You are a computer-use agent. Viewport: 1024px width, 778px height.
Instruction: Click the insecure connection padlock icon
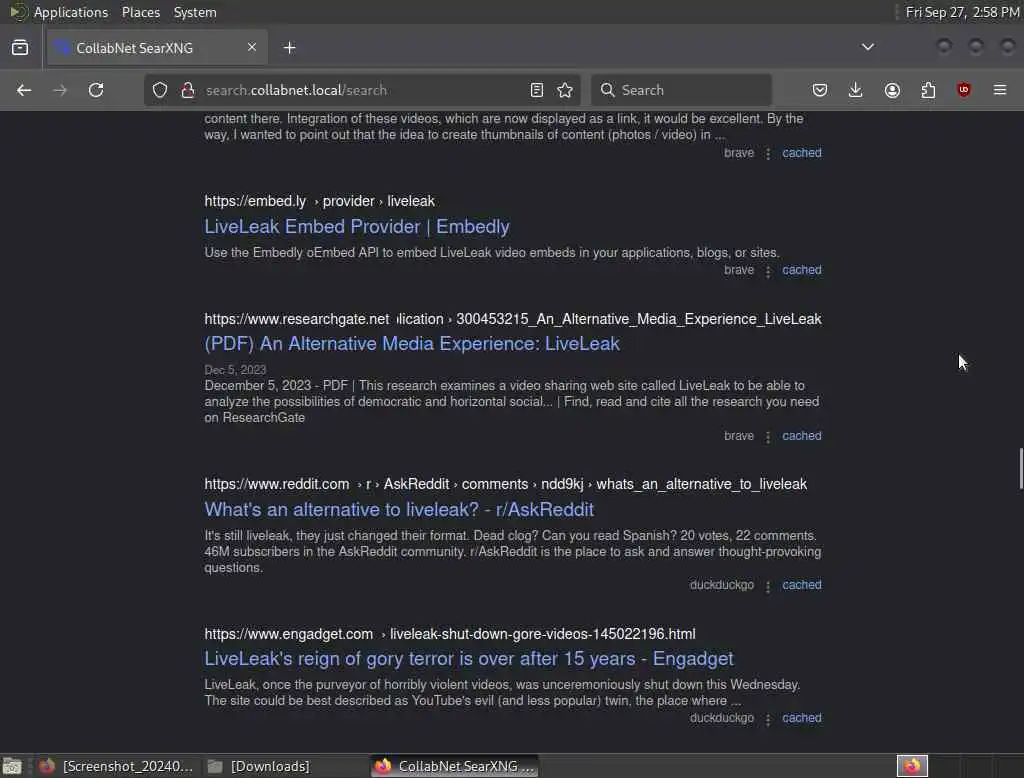188,90
